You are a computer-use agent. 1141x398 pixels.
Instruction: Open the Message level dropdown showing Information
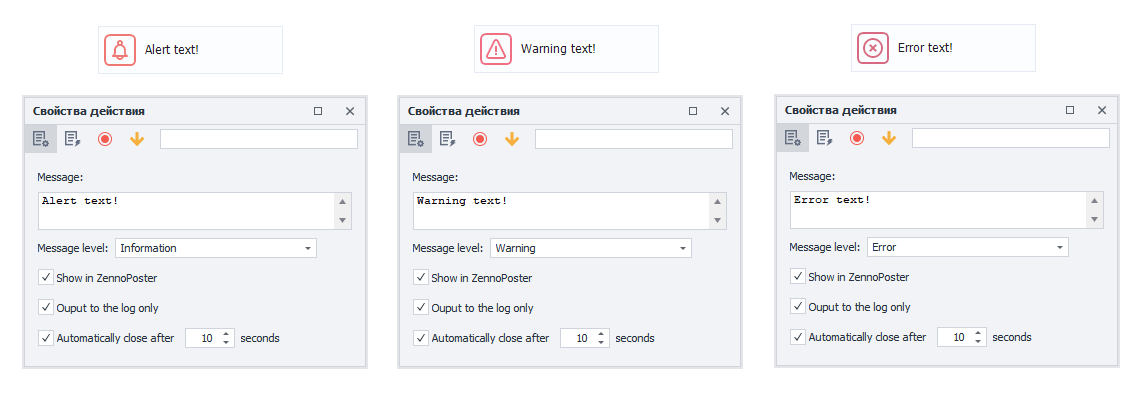coord(216,248)
